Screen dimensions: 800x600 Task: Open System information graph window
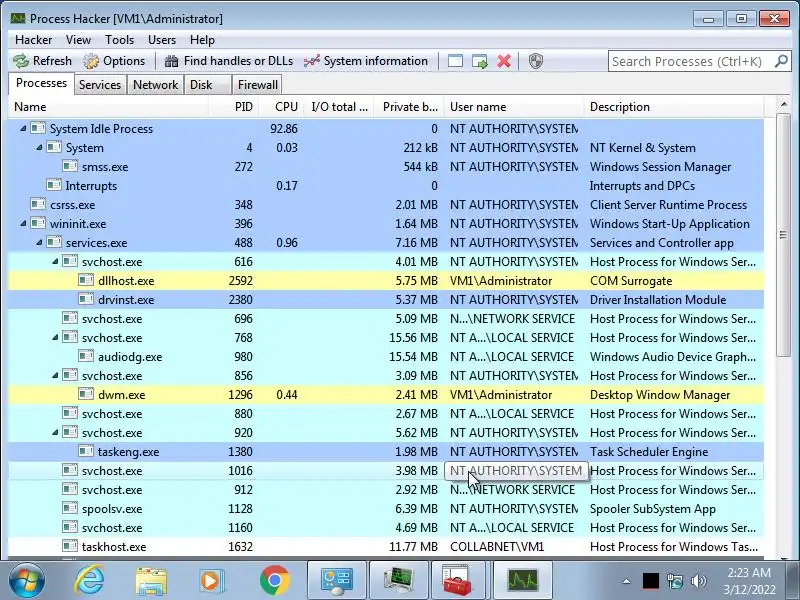coord(366,61)
